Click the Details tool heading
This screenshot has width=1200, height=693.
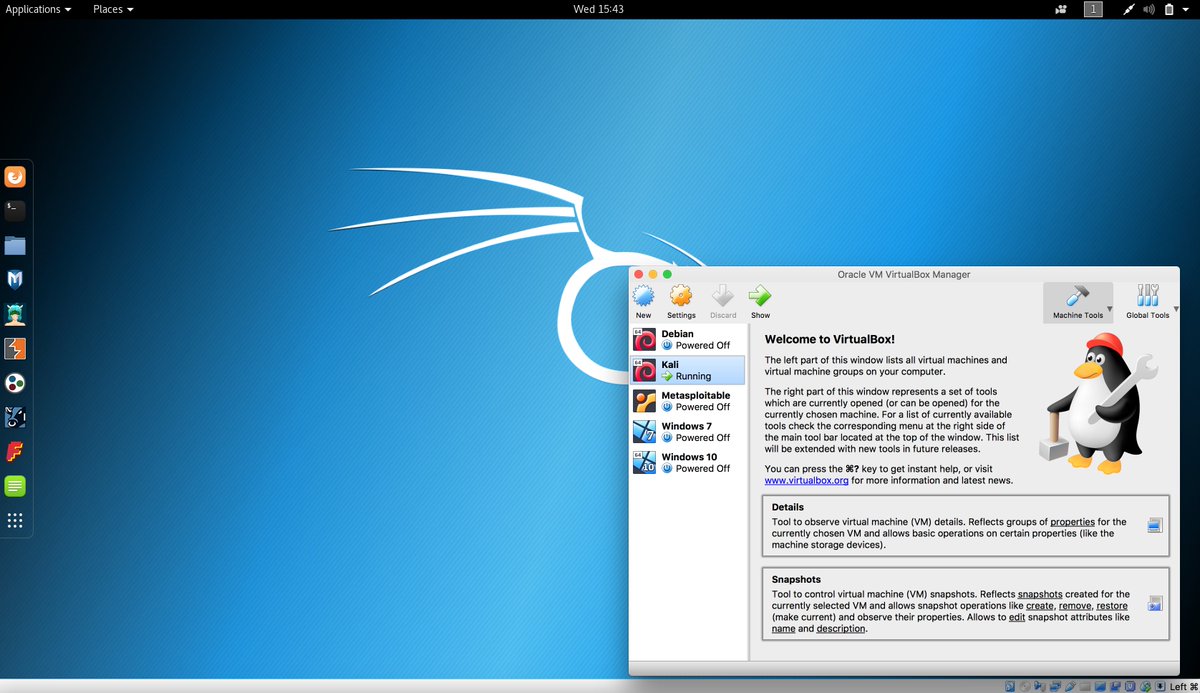[x=788, y=507]
